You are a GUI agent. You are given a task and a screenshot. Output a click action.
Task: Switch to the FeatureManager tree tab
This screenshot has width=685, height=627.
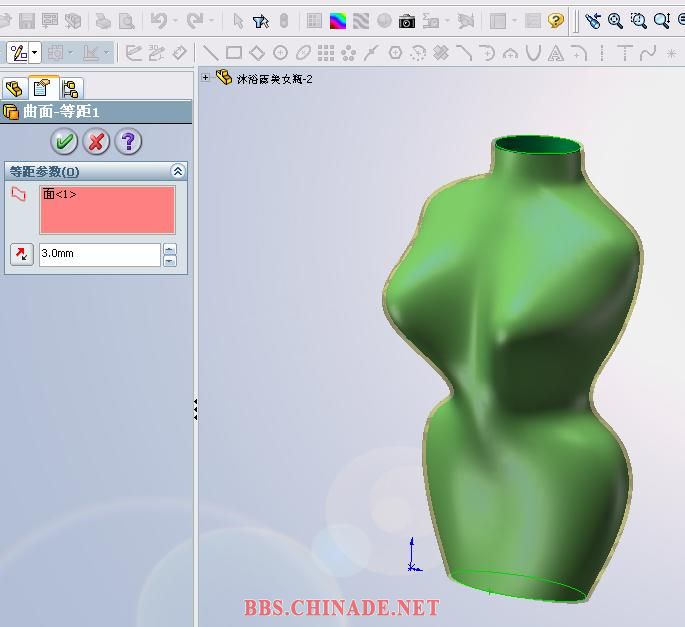pyautogui.click(x=14, y=89)
